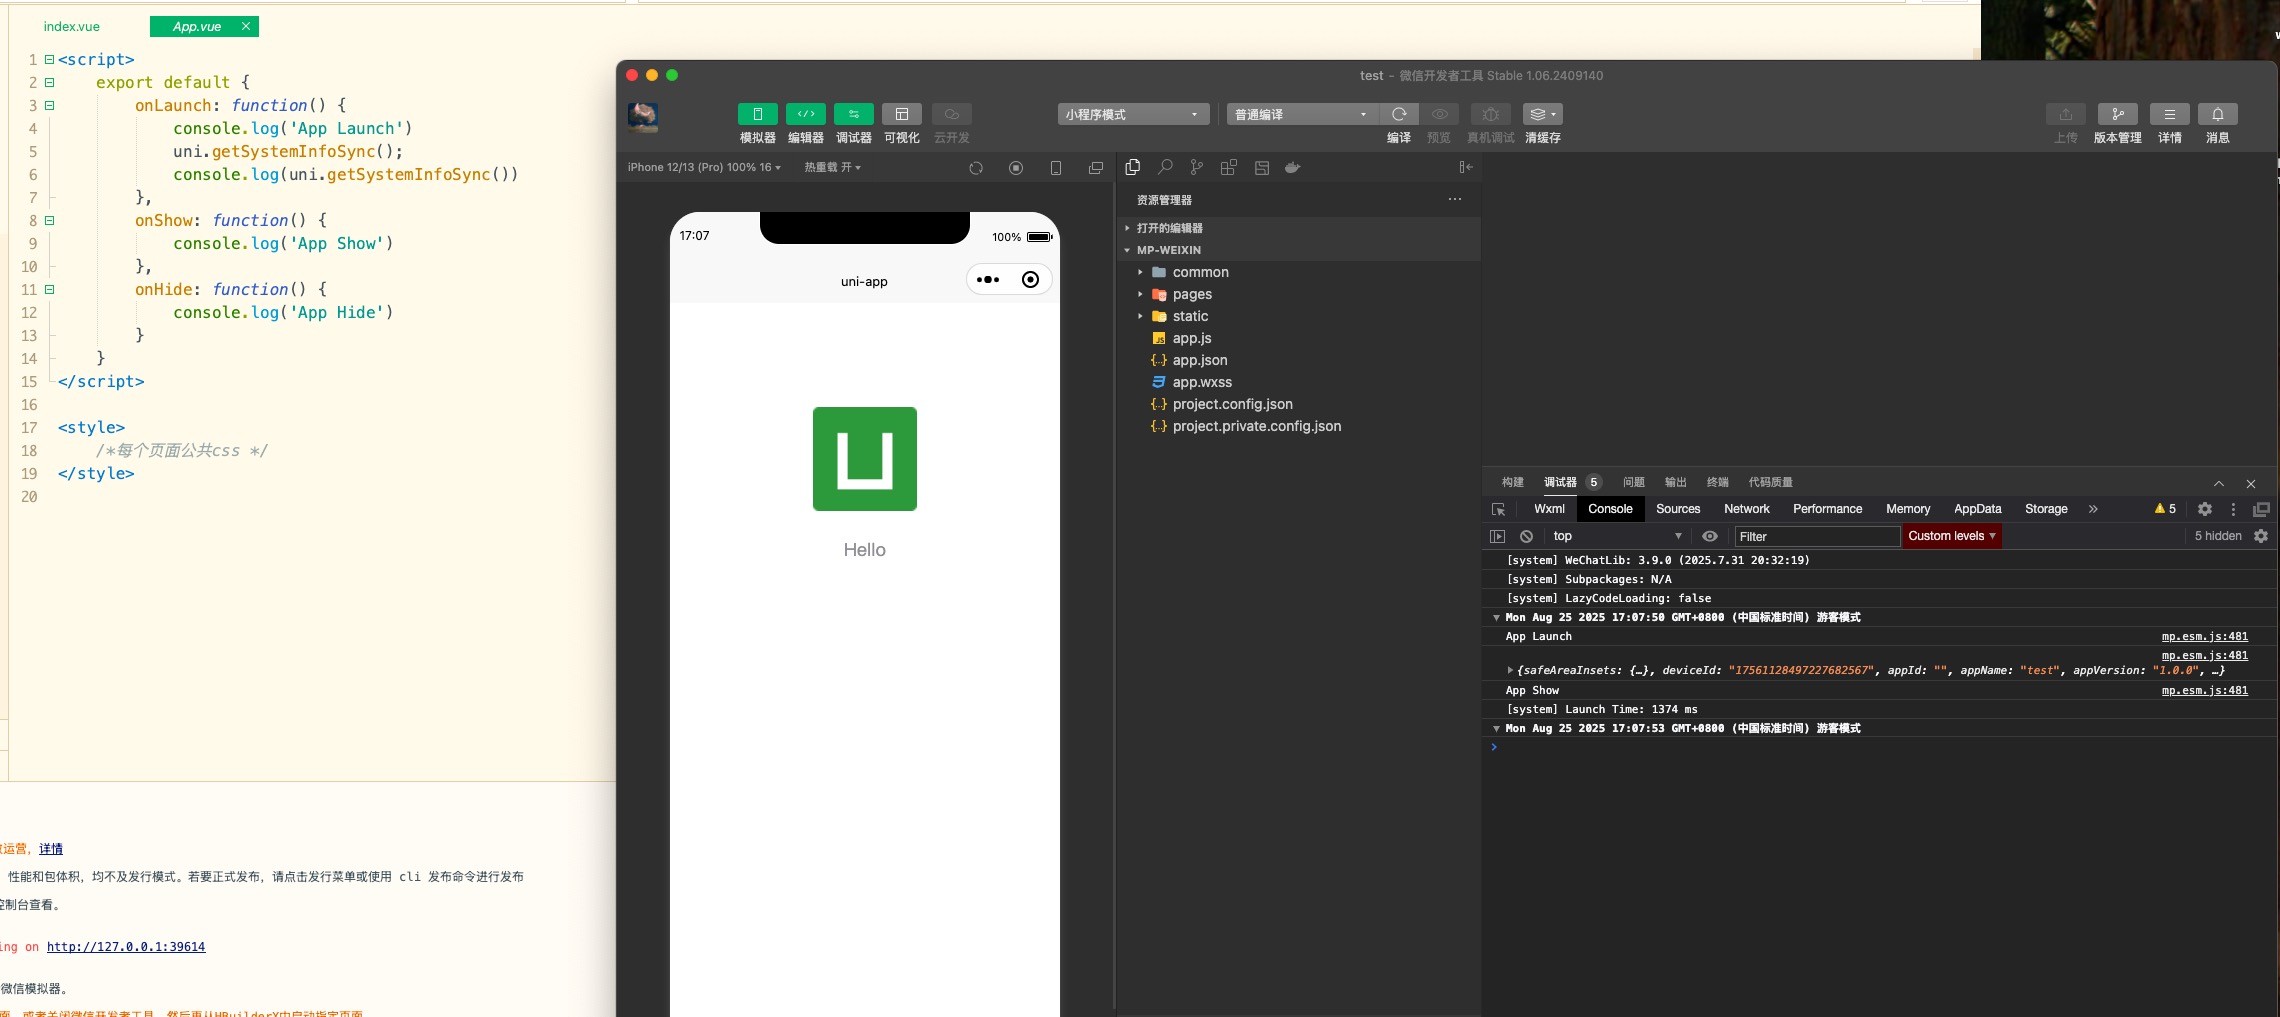The height and width of the screenshot is (1017, 2280).
Task: Open the clear cache layers icon
Action: coord(1542,114)
